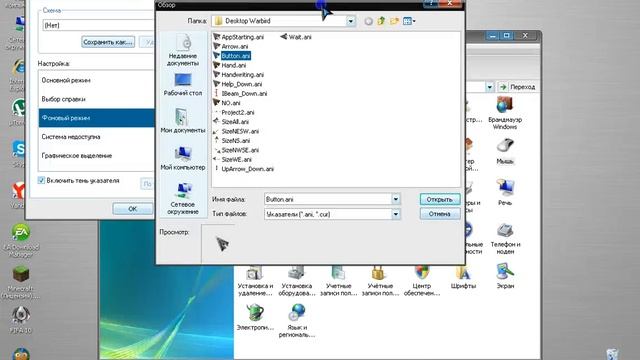The width and height of the screenshot is (640, 360).
Task: Open EA Download Manager desktop icon
Action: (x=20, y=241)
